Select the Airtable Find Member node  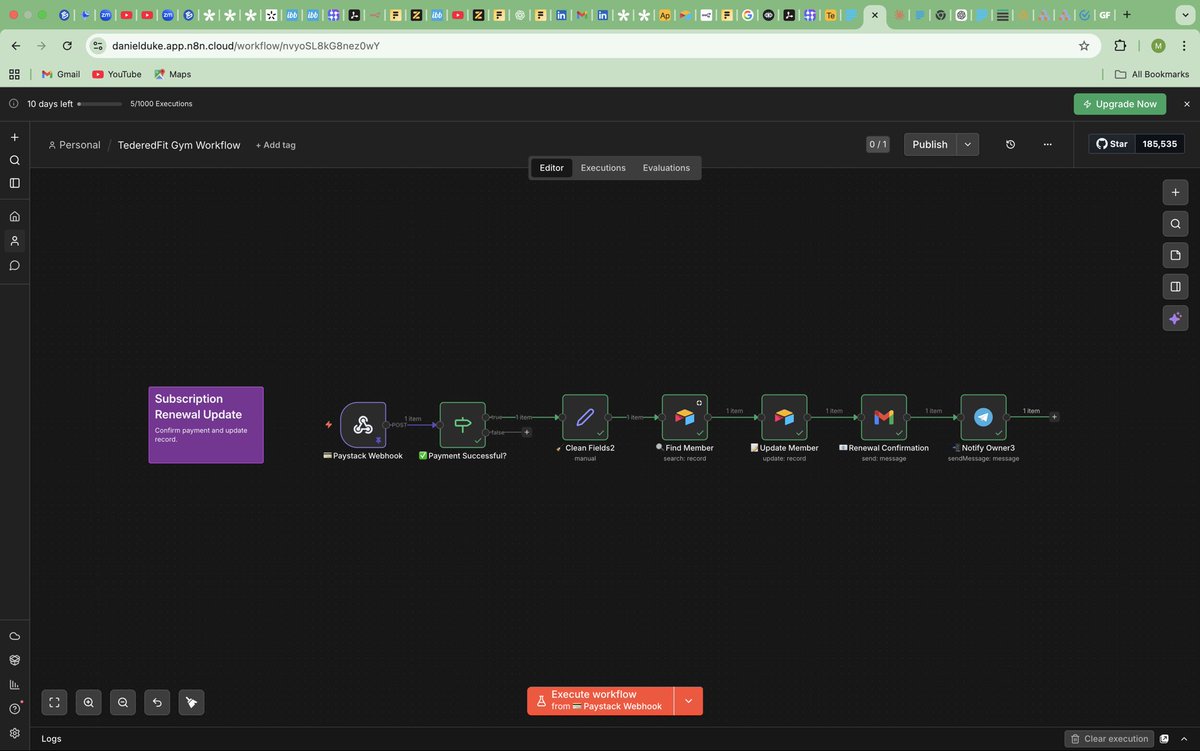(x=685, y=417)
